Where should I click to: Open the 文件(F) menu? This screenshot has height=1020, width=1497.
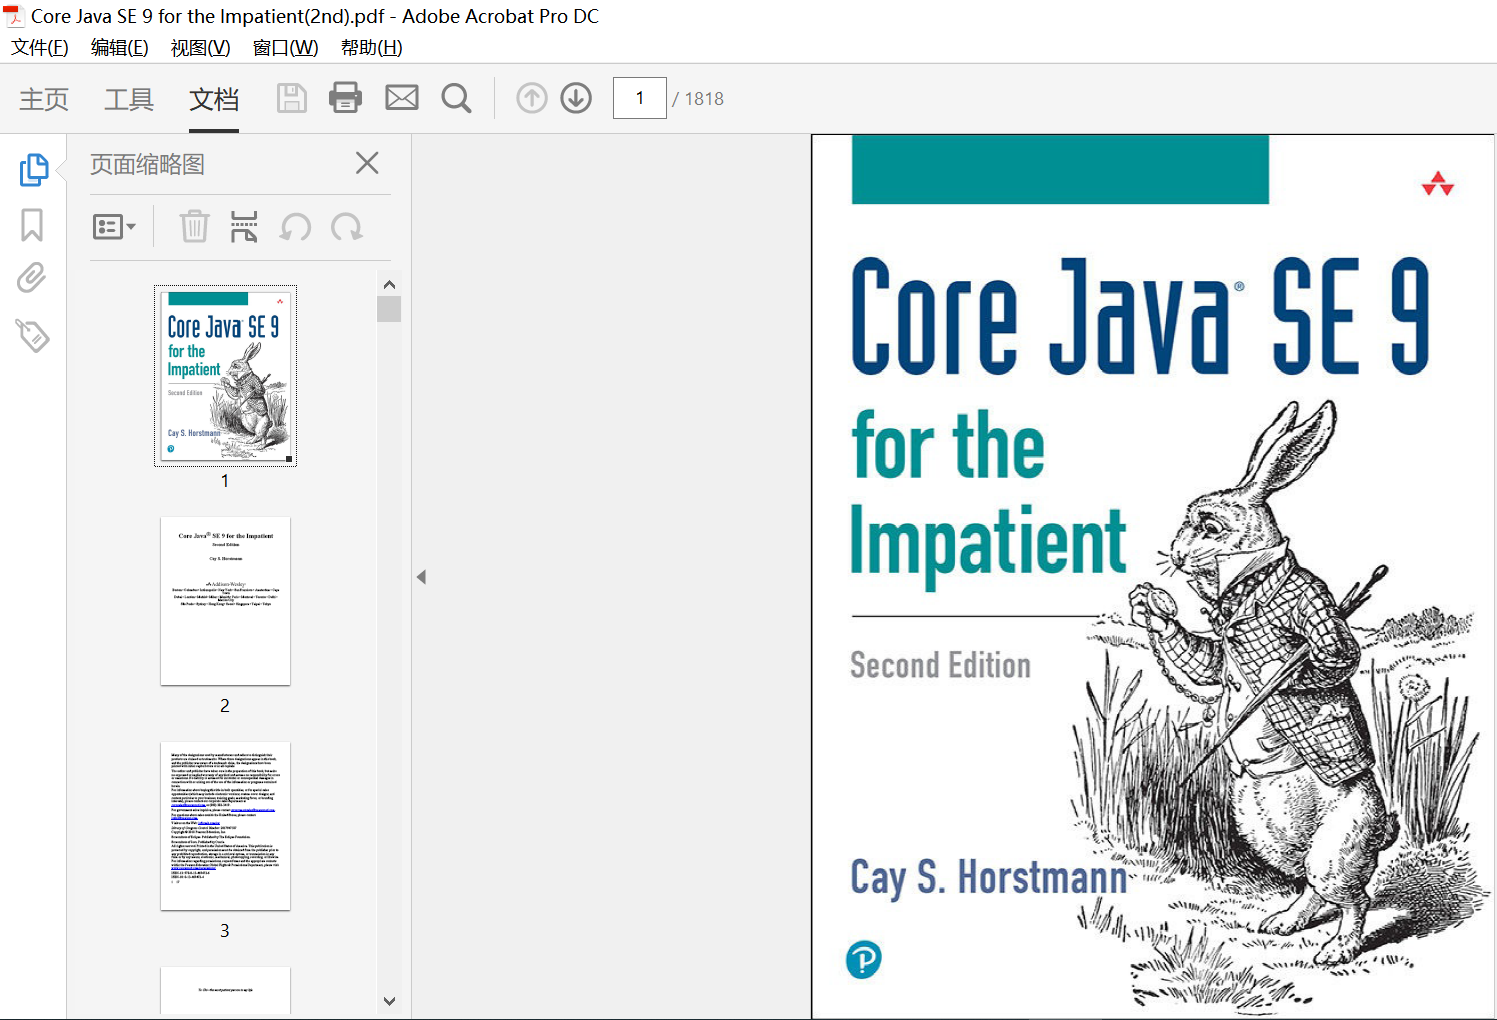coord(40,48)
